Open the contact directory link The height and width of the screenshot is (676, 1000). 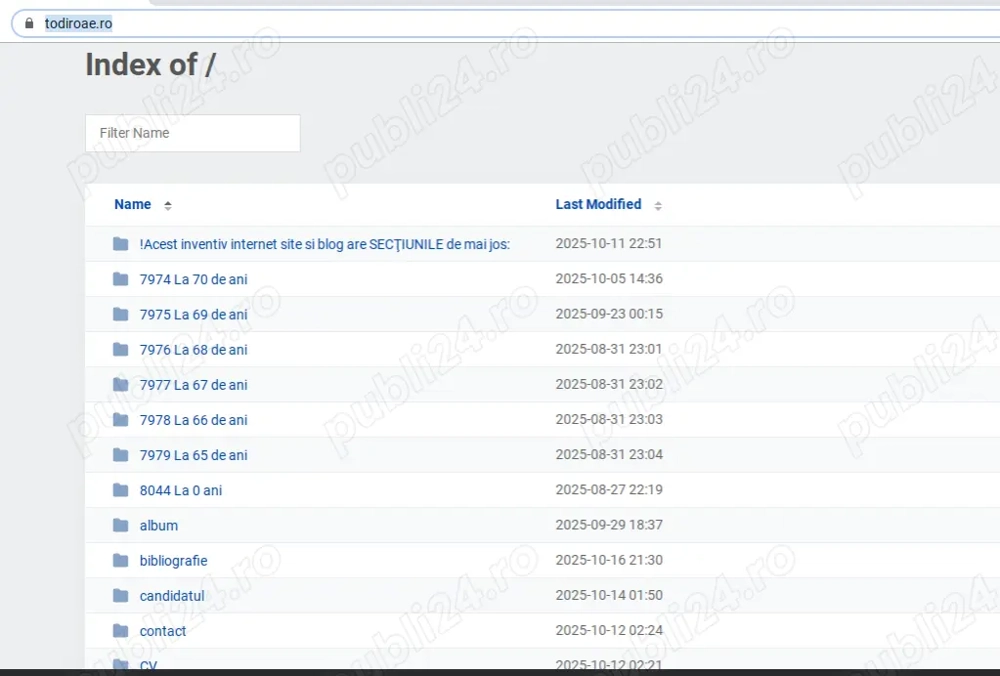[163, 630]
